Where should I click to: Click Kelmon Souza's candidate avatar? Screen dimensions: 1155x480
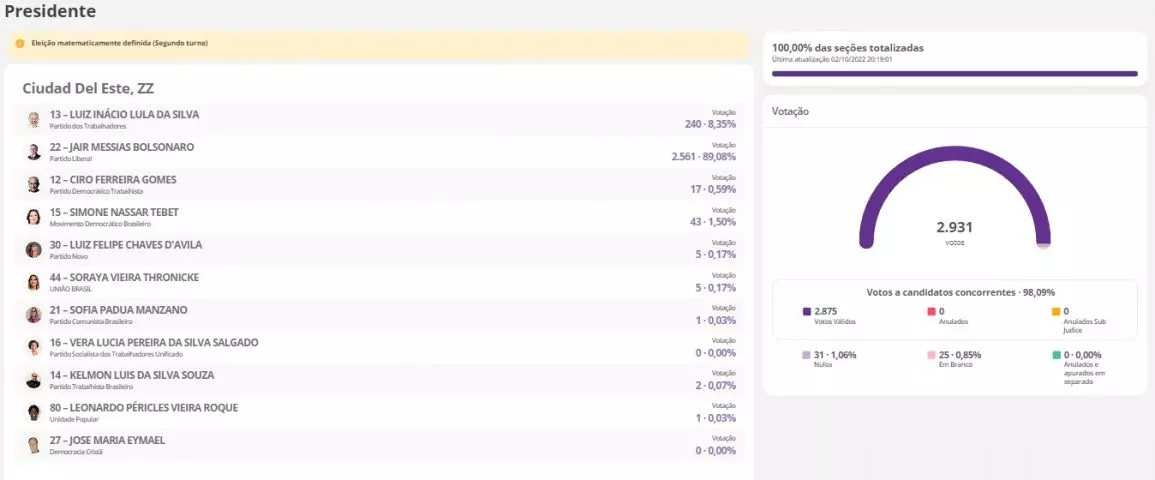click(x=34, y=380)
